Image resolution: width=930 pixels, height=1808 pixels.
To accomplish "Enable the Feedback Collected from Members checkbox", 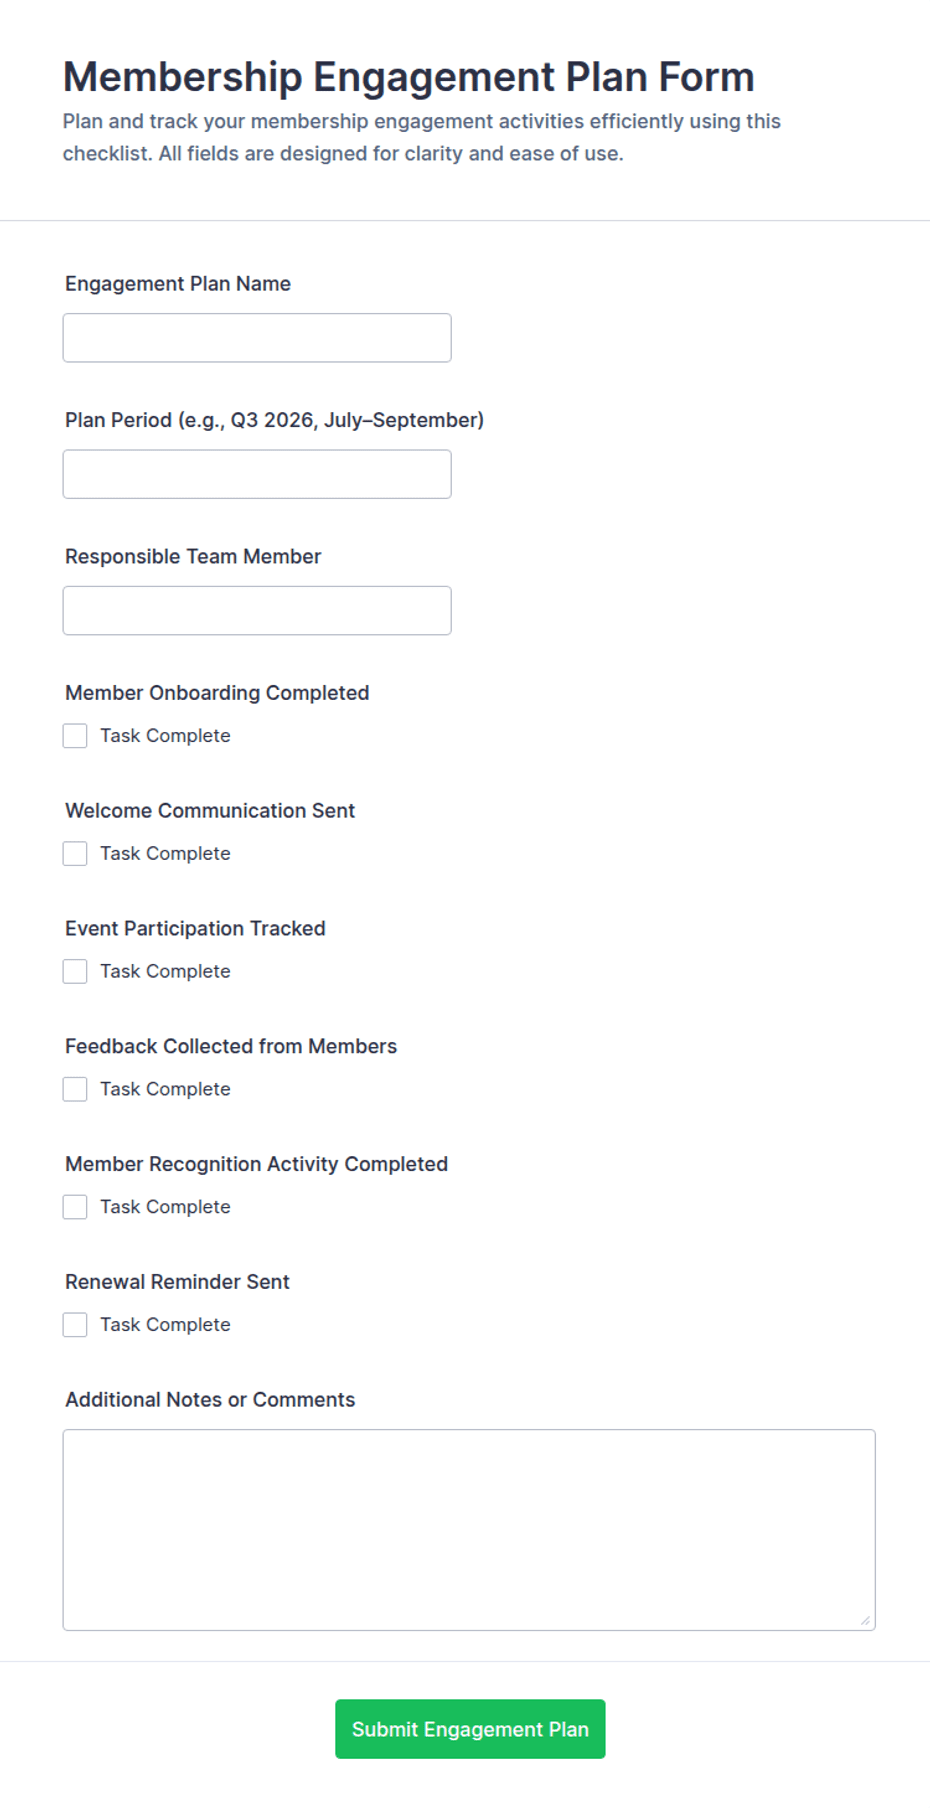I will pyautogui.click(x=75, y=1089).
